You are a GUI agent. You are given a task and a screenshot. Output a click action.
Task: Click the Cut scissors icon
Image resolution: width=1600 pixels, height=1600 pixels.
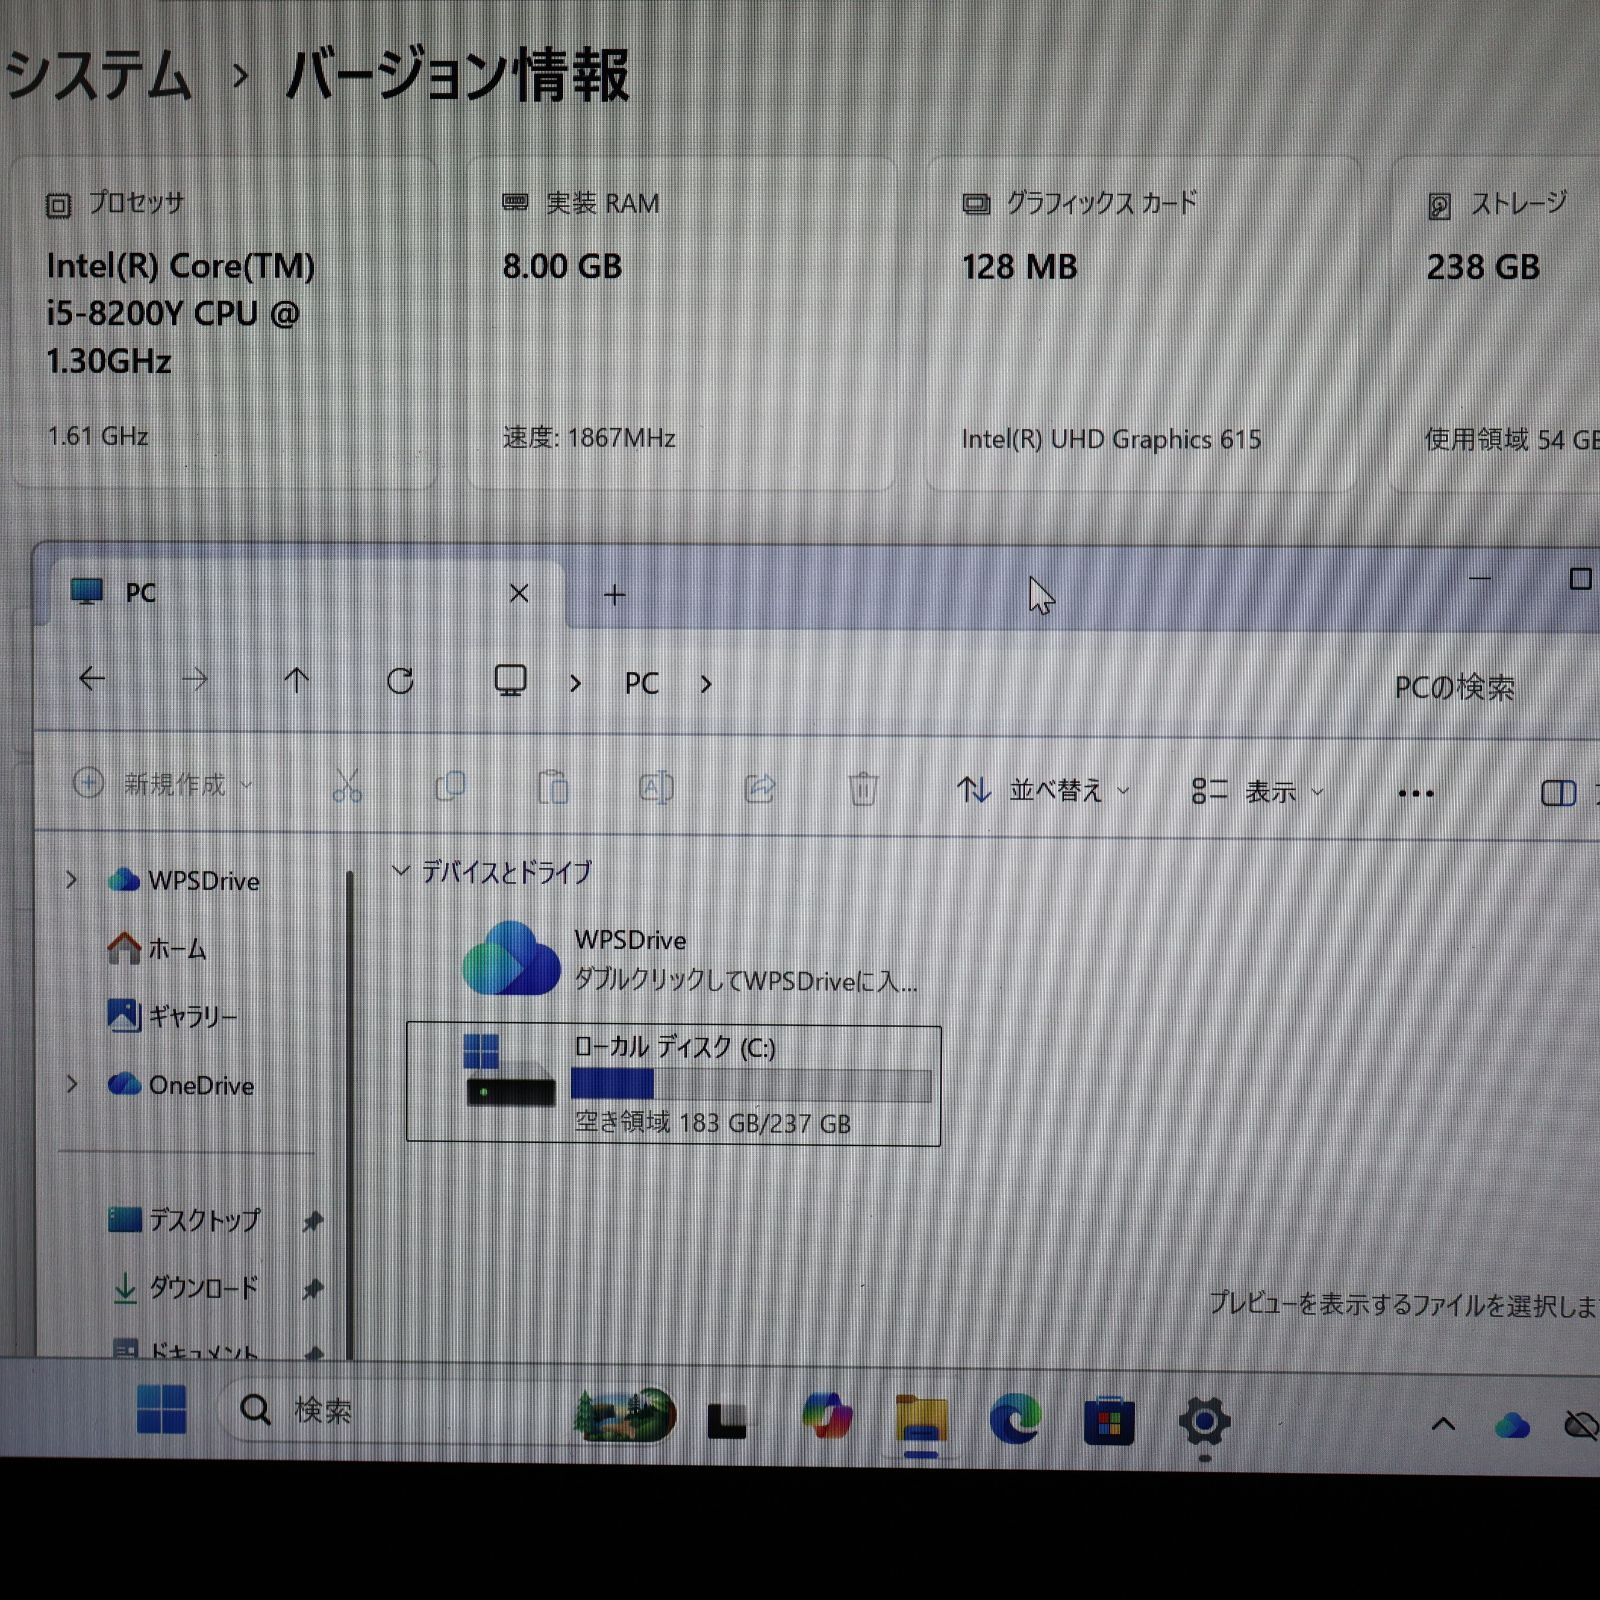(347, 787)
